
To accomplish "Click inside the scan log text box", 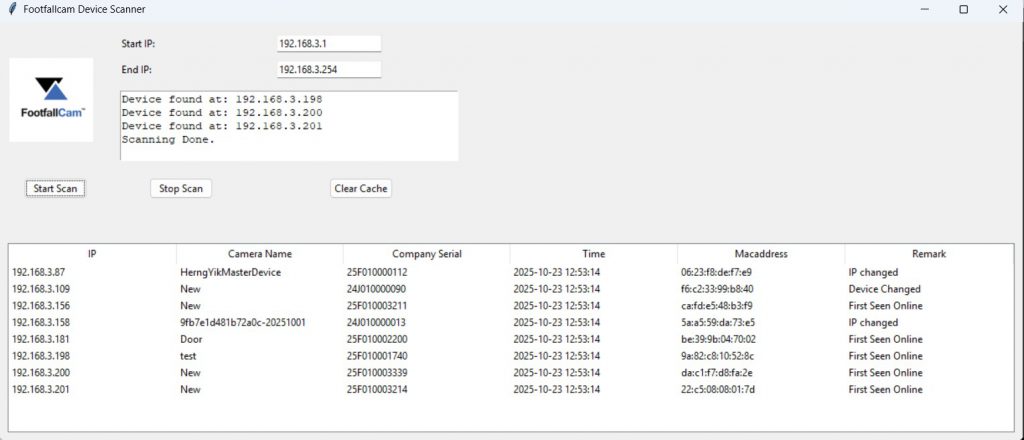I will [288, 125].
